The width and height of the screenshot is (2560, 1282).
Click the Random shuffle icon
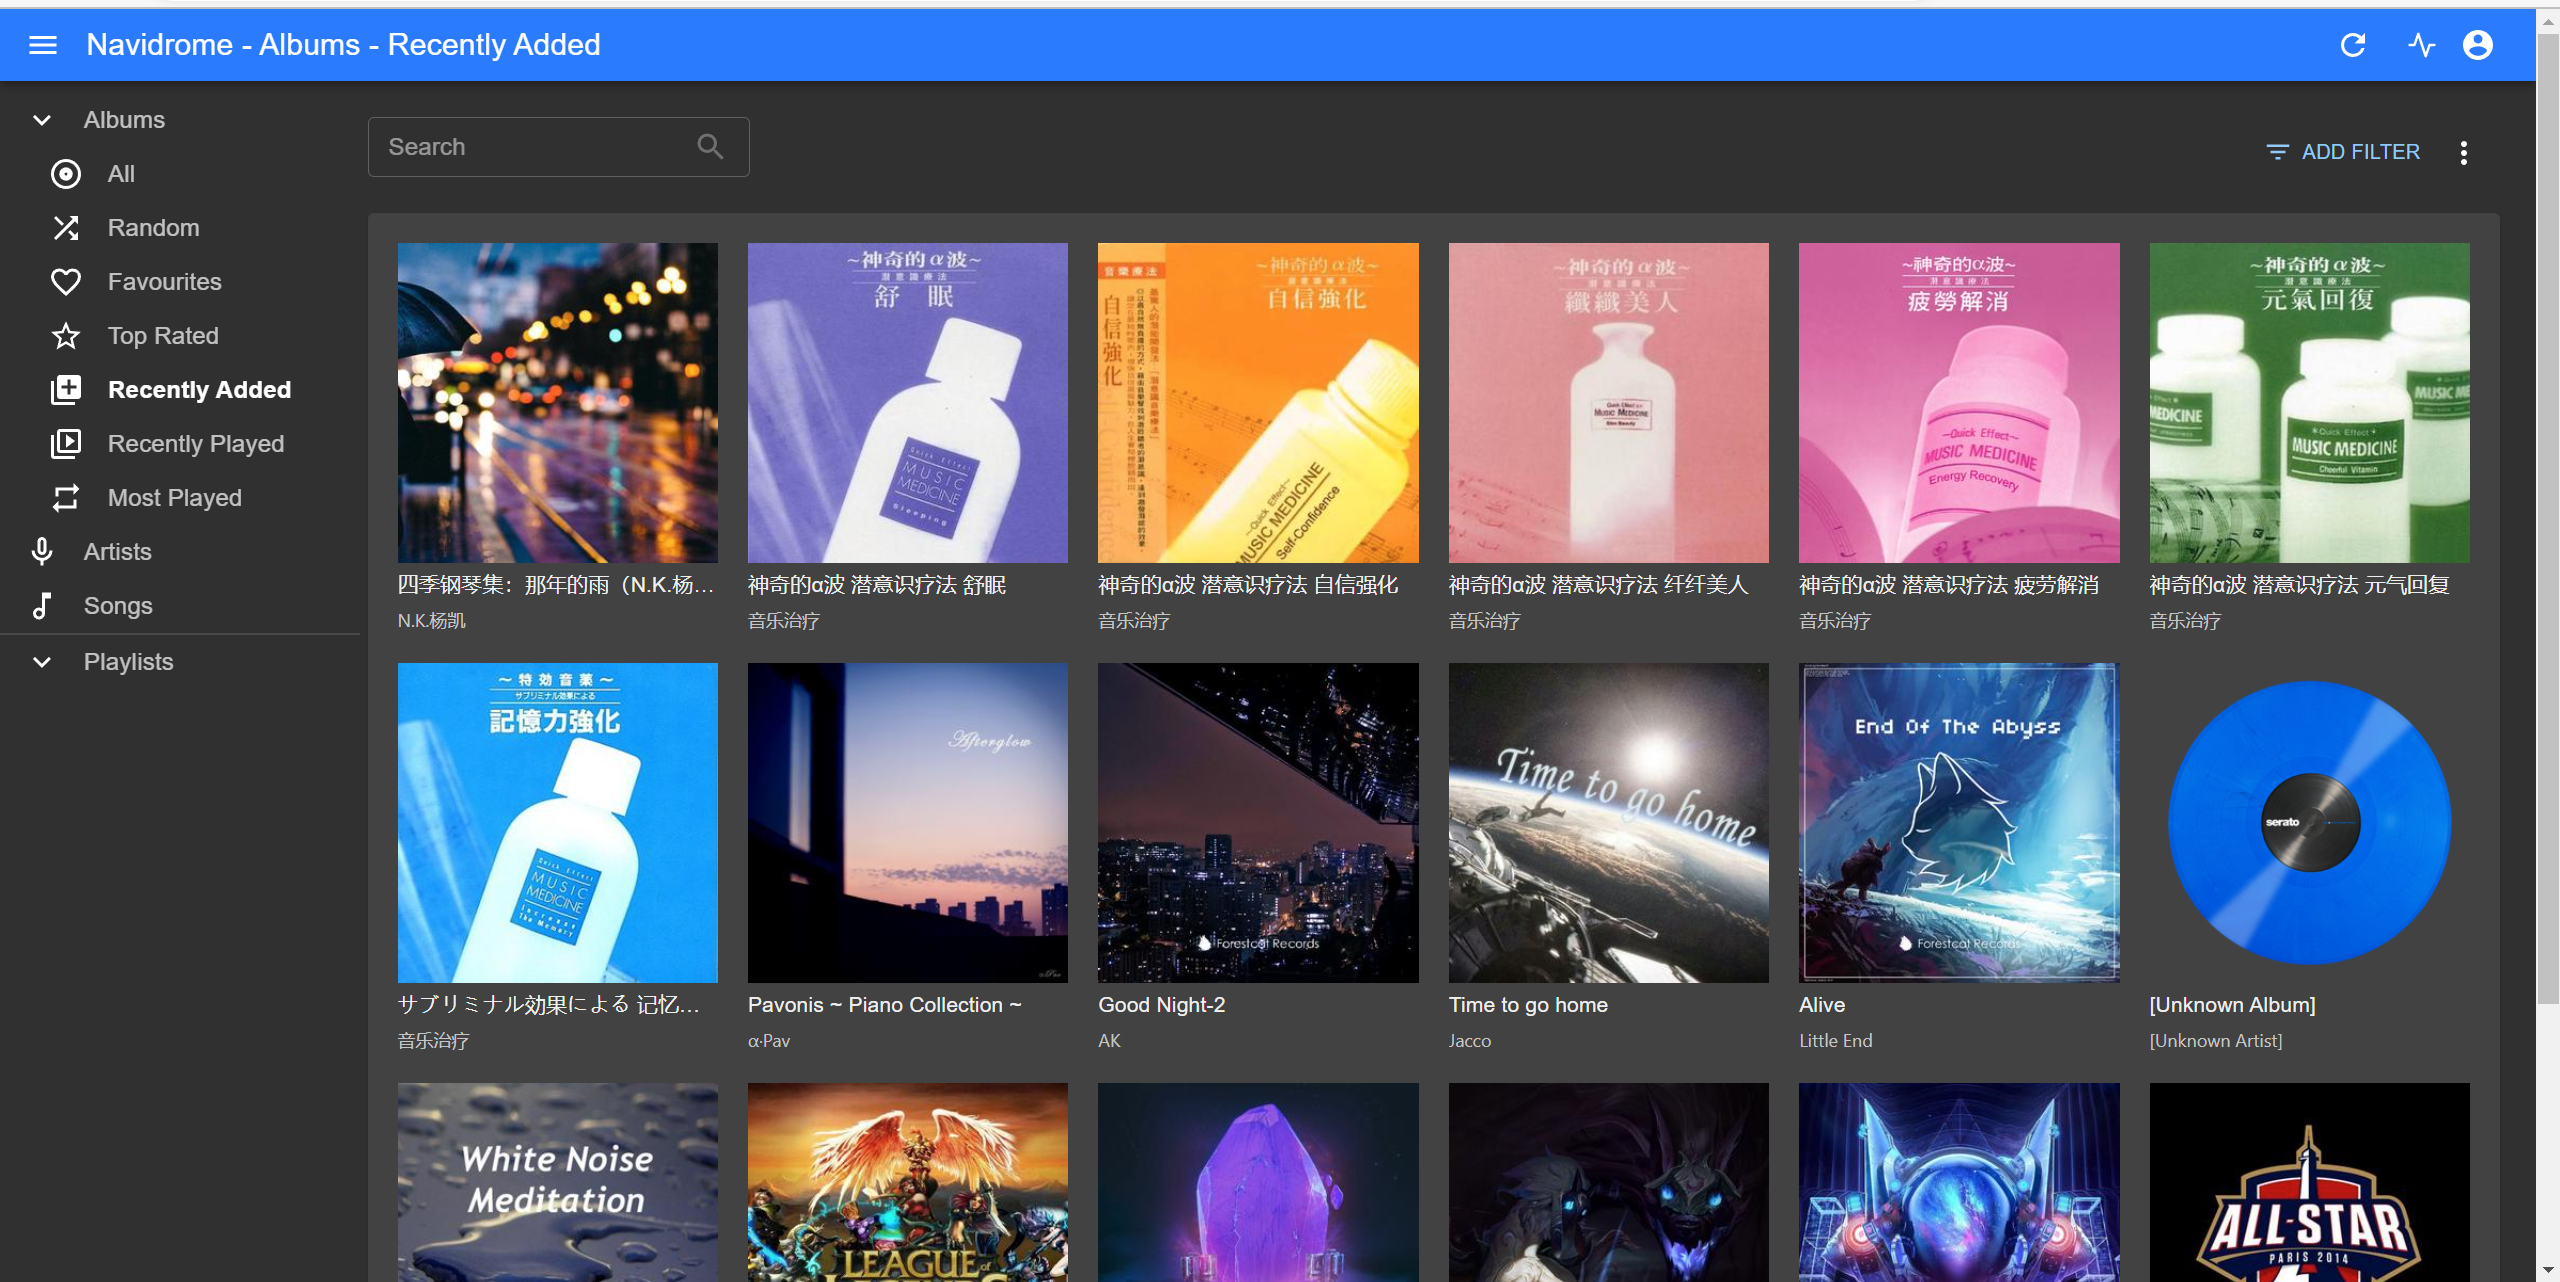(66, 228)
